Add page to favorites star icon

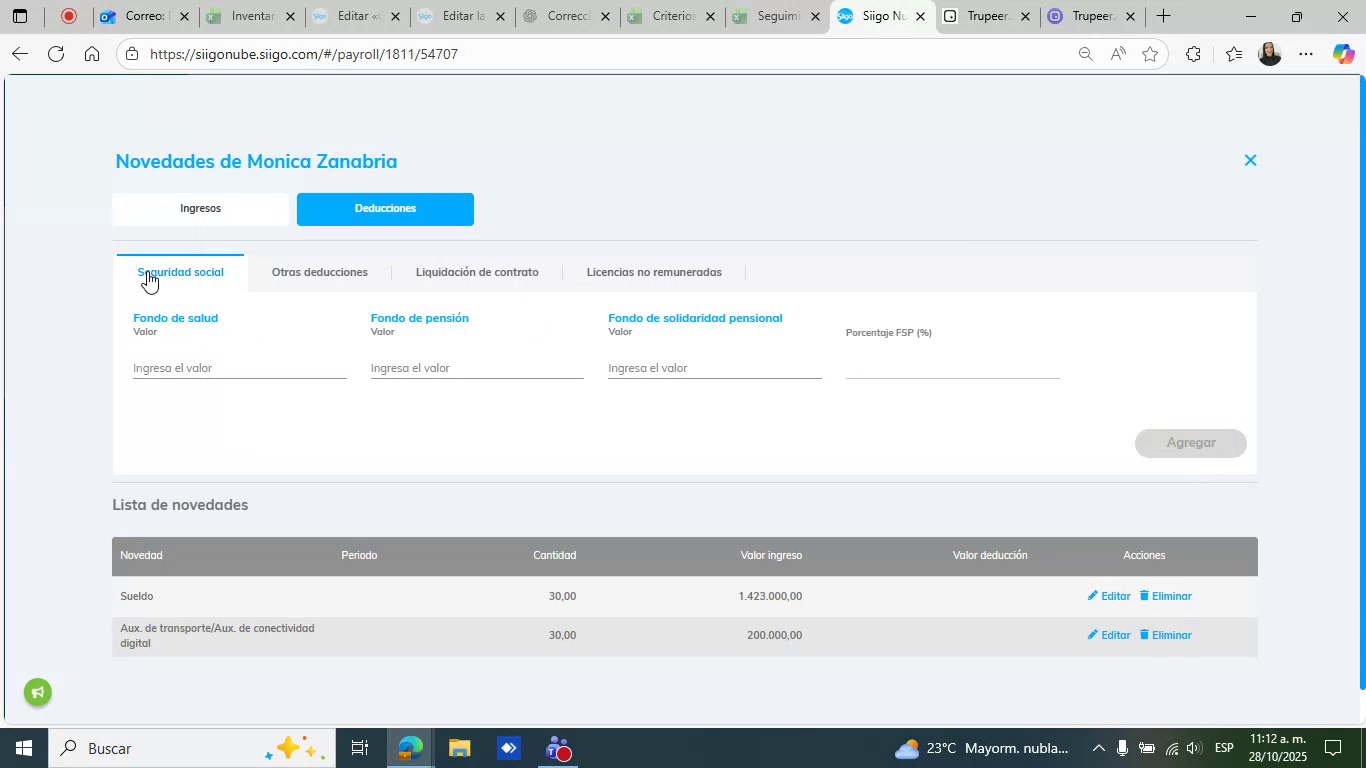[x=1150, y=54]
